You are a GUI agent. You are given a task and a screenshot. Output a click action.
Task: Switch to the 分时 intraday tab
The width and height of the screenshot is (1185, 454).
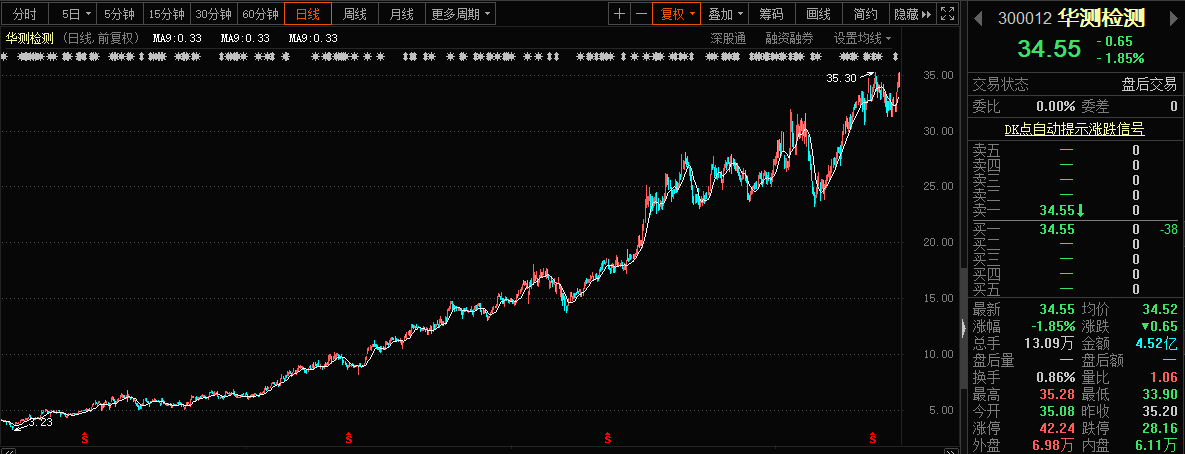[x=25, y=14]
